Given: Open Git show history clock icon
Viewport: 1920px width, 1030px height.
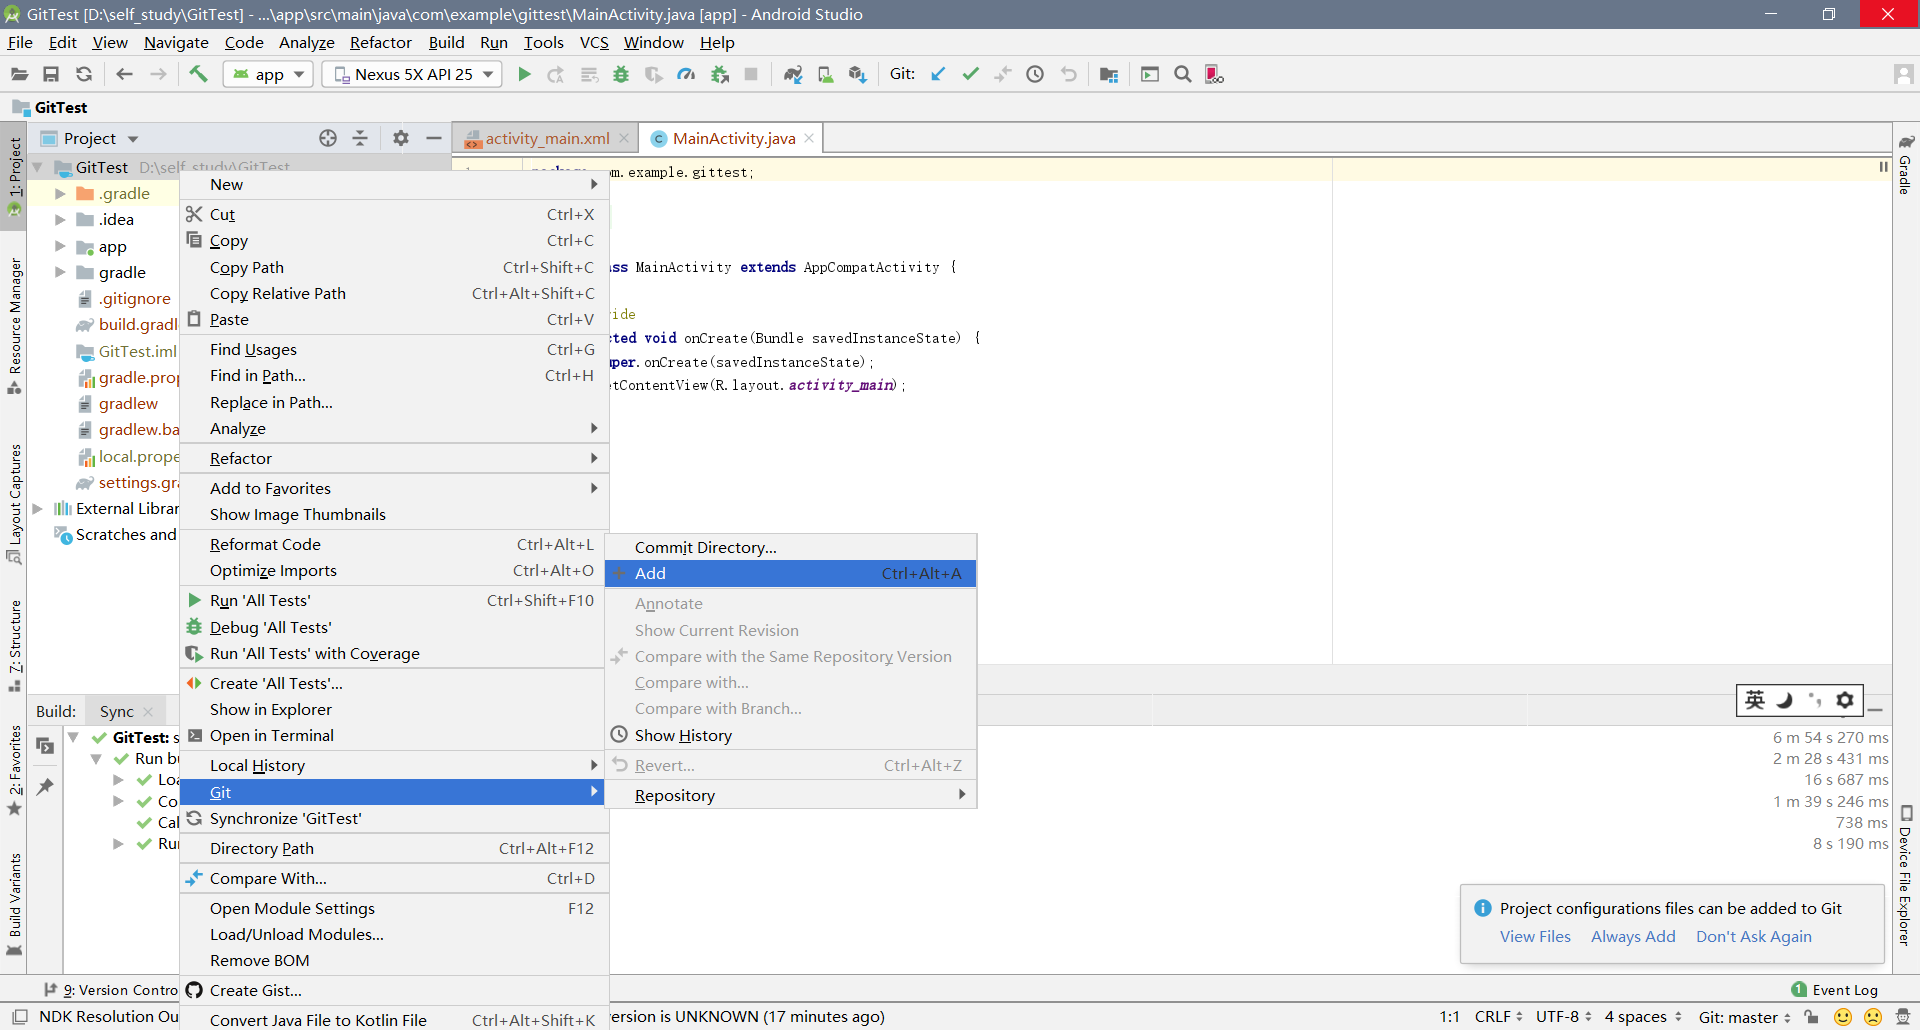Looking at the screenshot, I should [x=1035, y=74].
